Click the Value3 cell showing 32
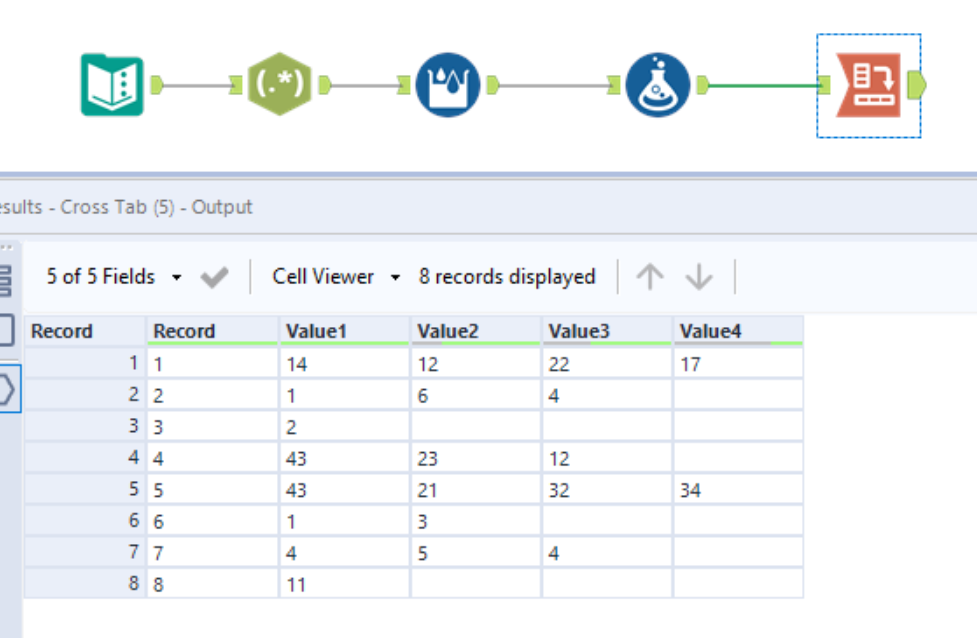Screen dimensions: 977x638 pyautogui.click(x=606, y=490)
